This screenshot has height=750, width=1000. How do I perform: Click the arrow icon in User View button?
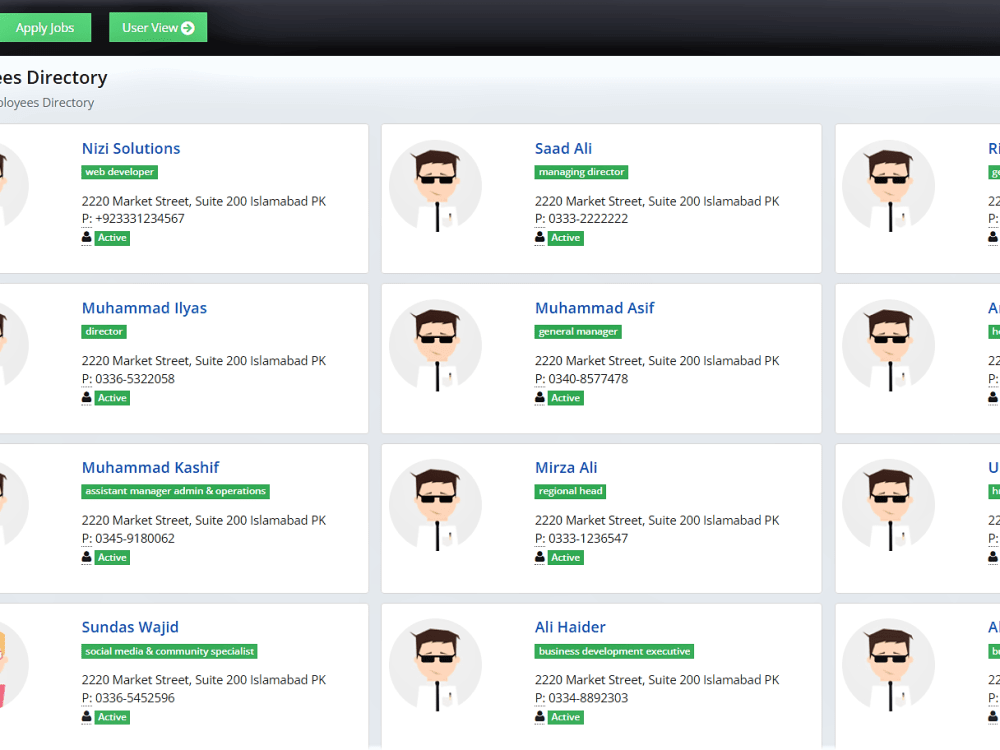(188, 28)
